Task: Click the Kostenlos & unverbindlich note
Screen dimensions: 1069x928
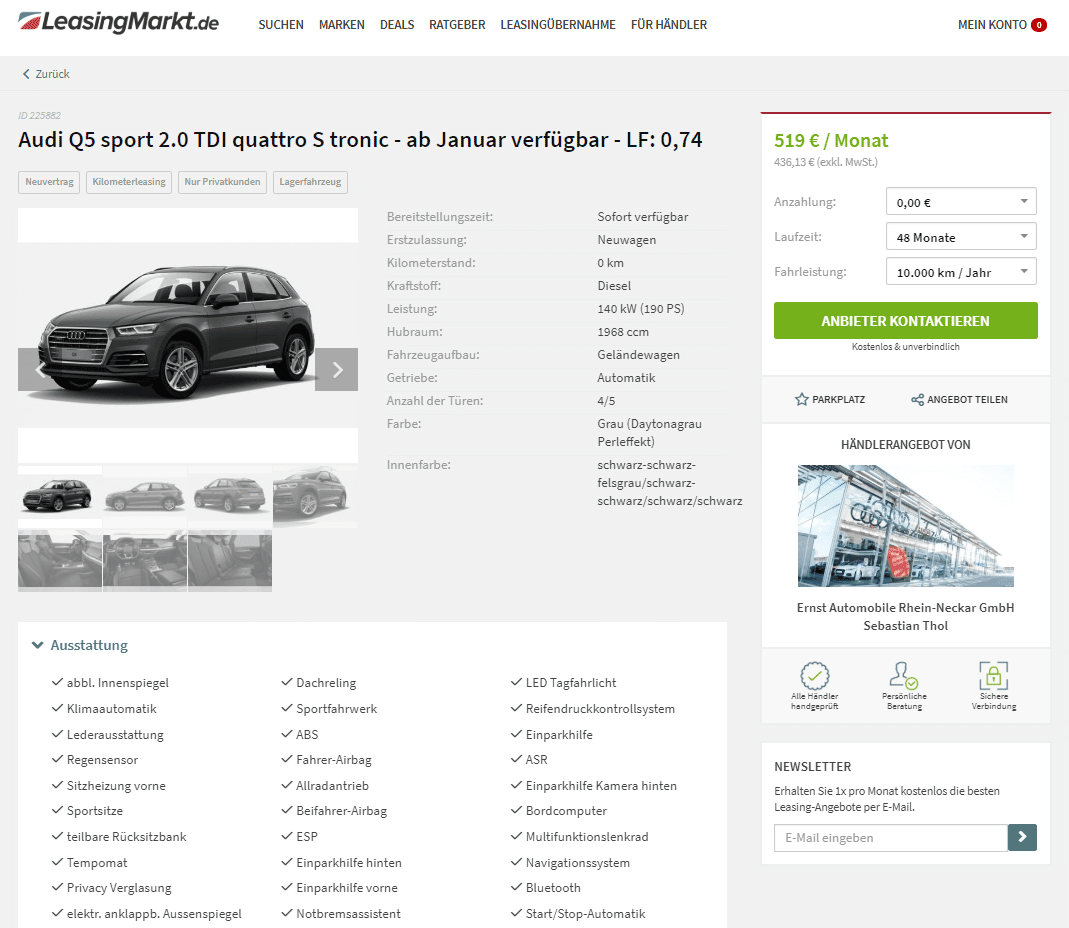Action: (x=905, y=347)
